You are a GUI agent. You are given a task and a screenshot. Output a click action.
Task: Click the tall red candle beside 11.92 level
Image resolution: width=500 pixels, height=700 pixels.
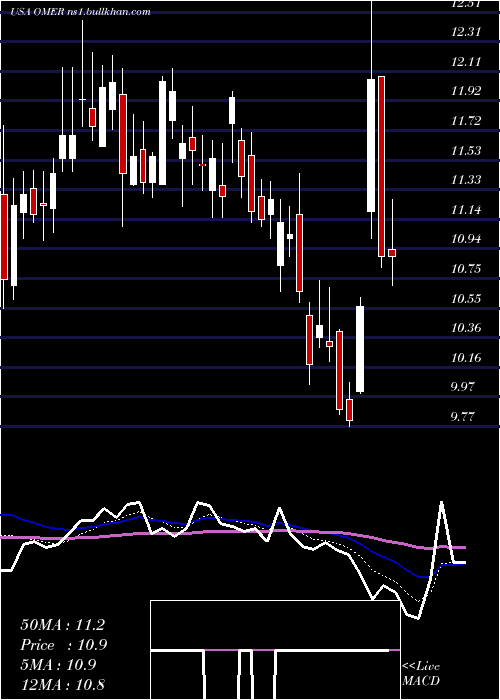click(381, 166)
